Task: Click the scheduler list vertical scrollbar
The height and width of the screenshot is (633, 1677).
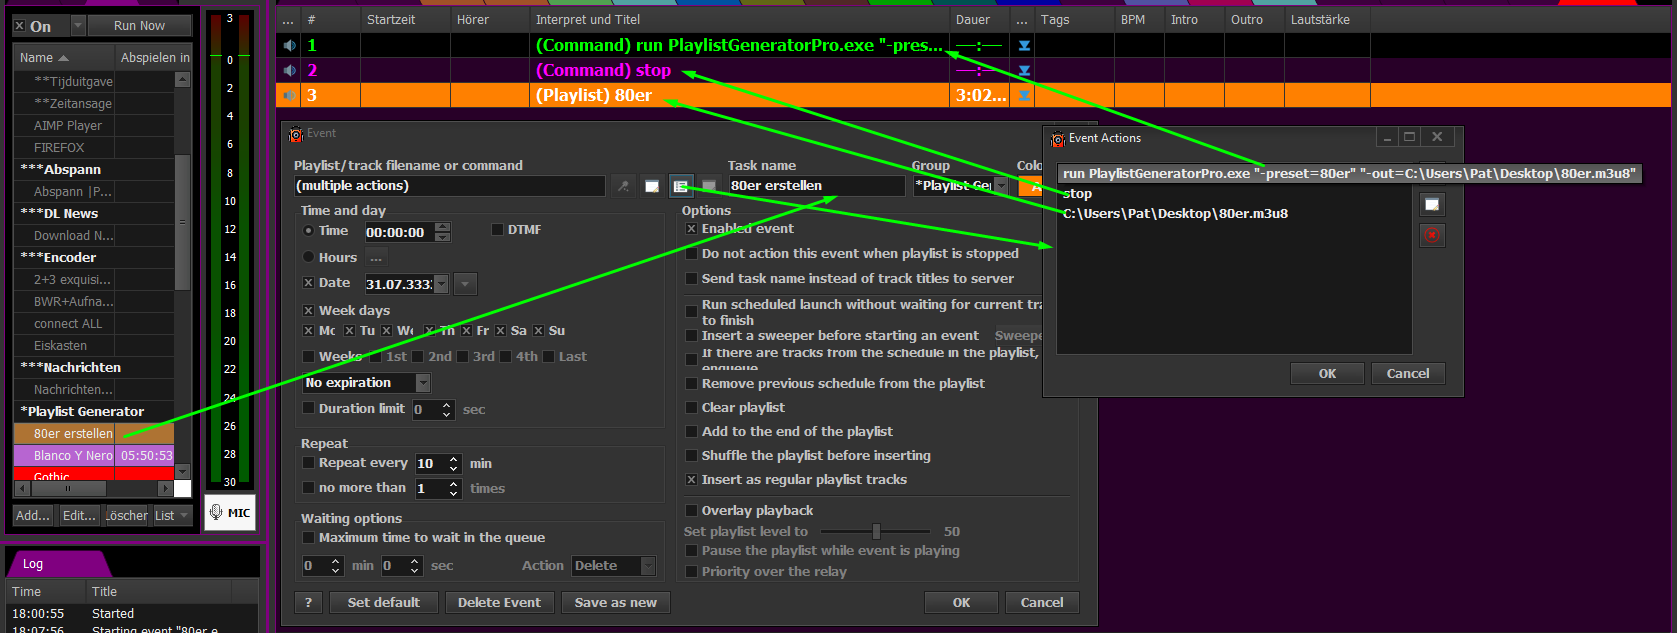Action: (182, 275)
